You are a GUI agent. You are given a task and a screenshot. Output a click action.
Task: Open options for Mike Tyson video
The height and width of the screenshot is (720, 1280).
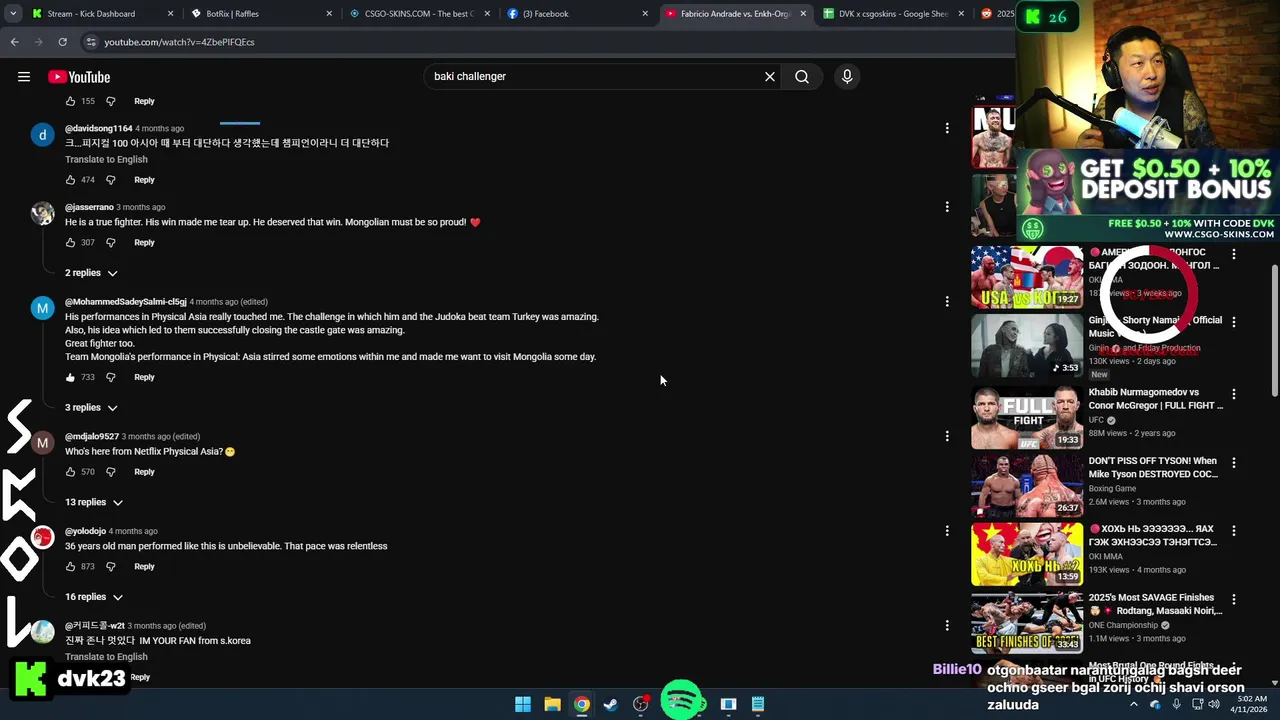1234,463
